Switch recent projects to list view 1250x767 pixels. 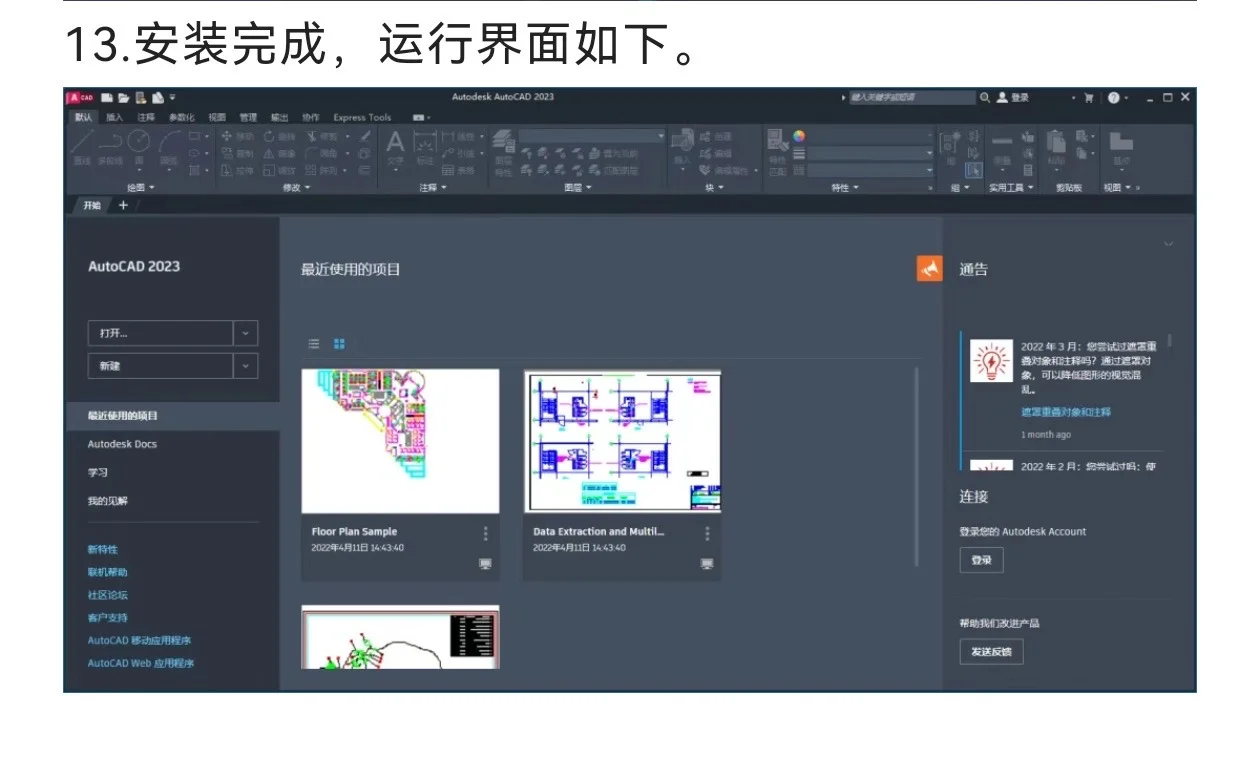click(313, 344)
